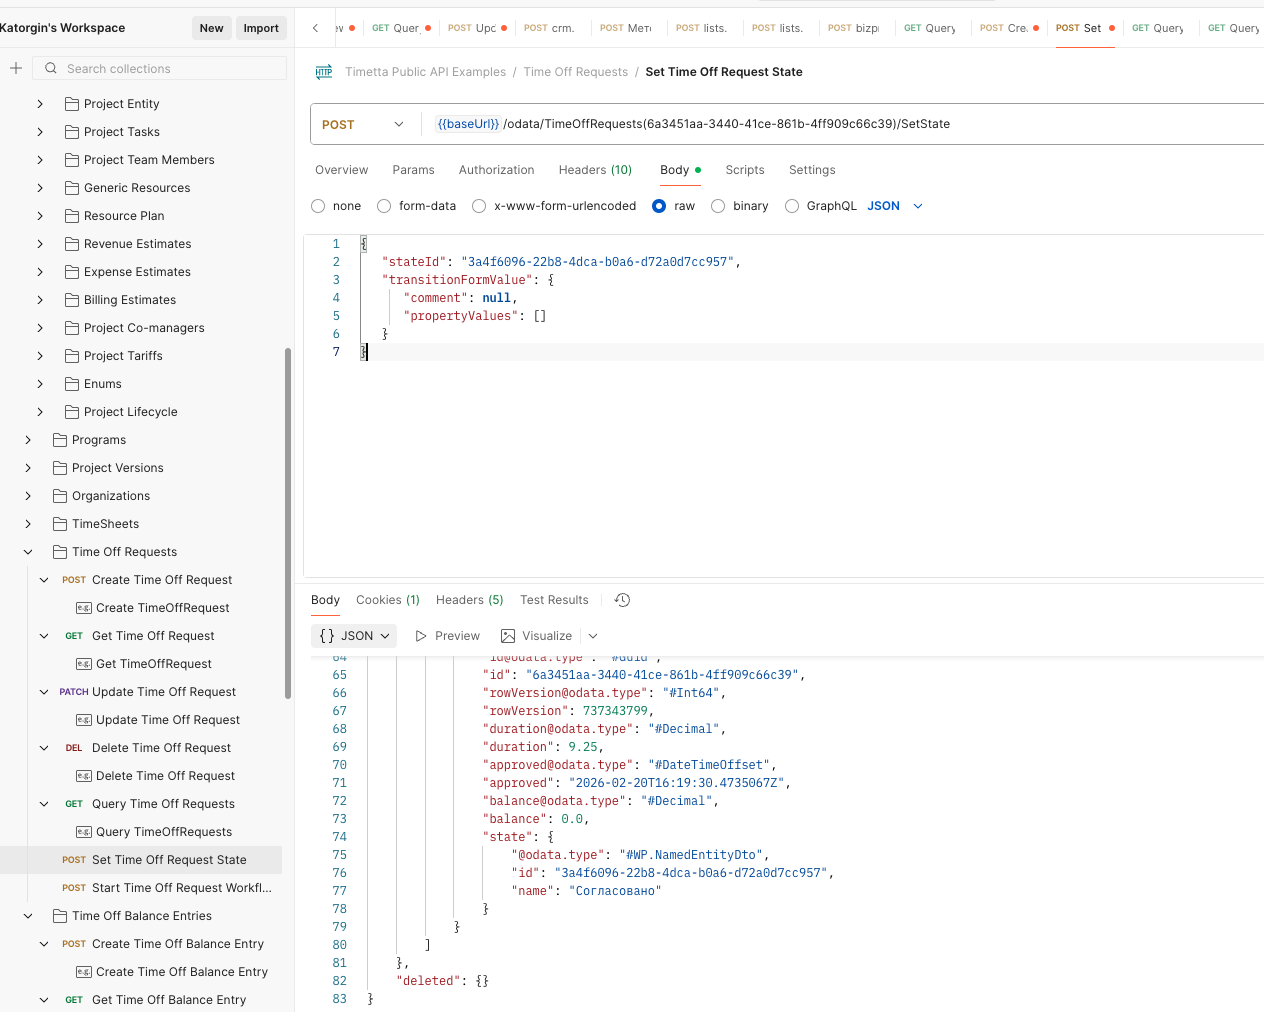The width and height of the screenshot is (1264, 1012).
Task: Click the Import button
Action: tap(261, 28)
